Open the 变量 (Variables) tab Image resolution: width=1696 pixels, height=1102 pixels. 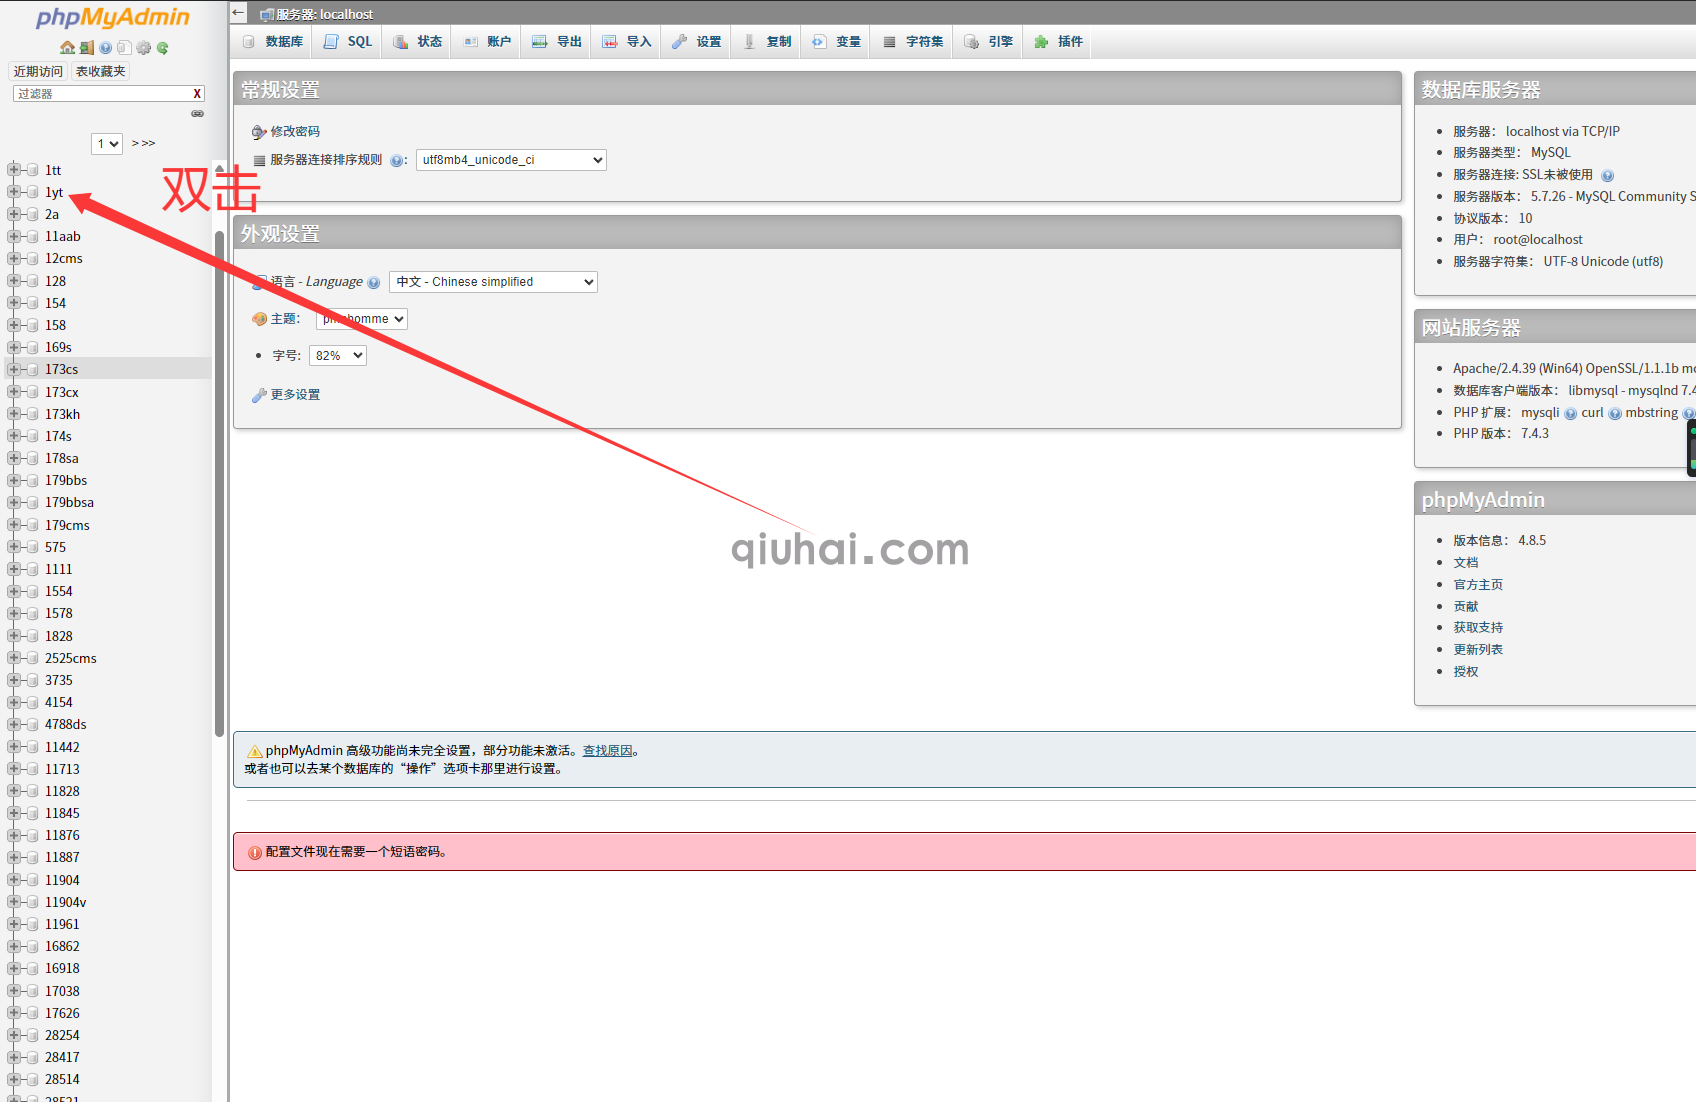[x=837, y=41]
